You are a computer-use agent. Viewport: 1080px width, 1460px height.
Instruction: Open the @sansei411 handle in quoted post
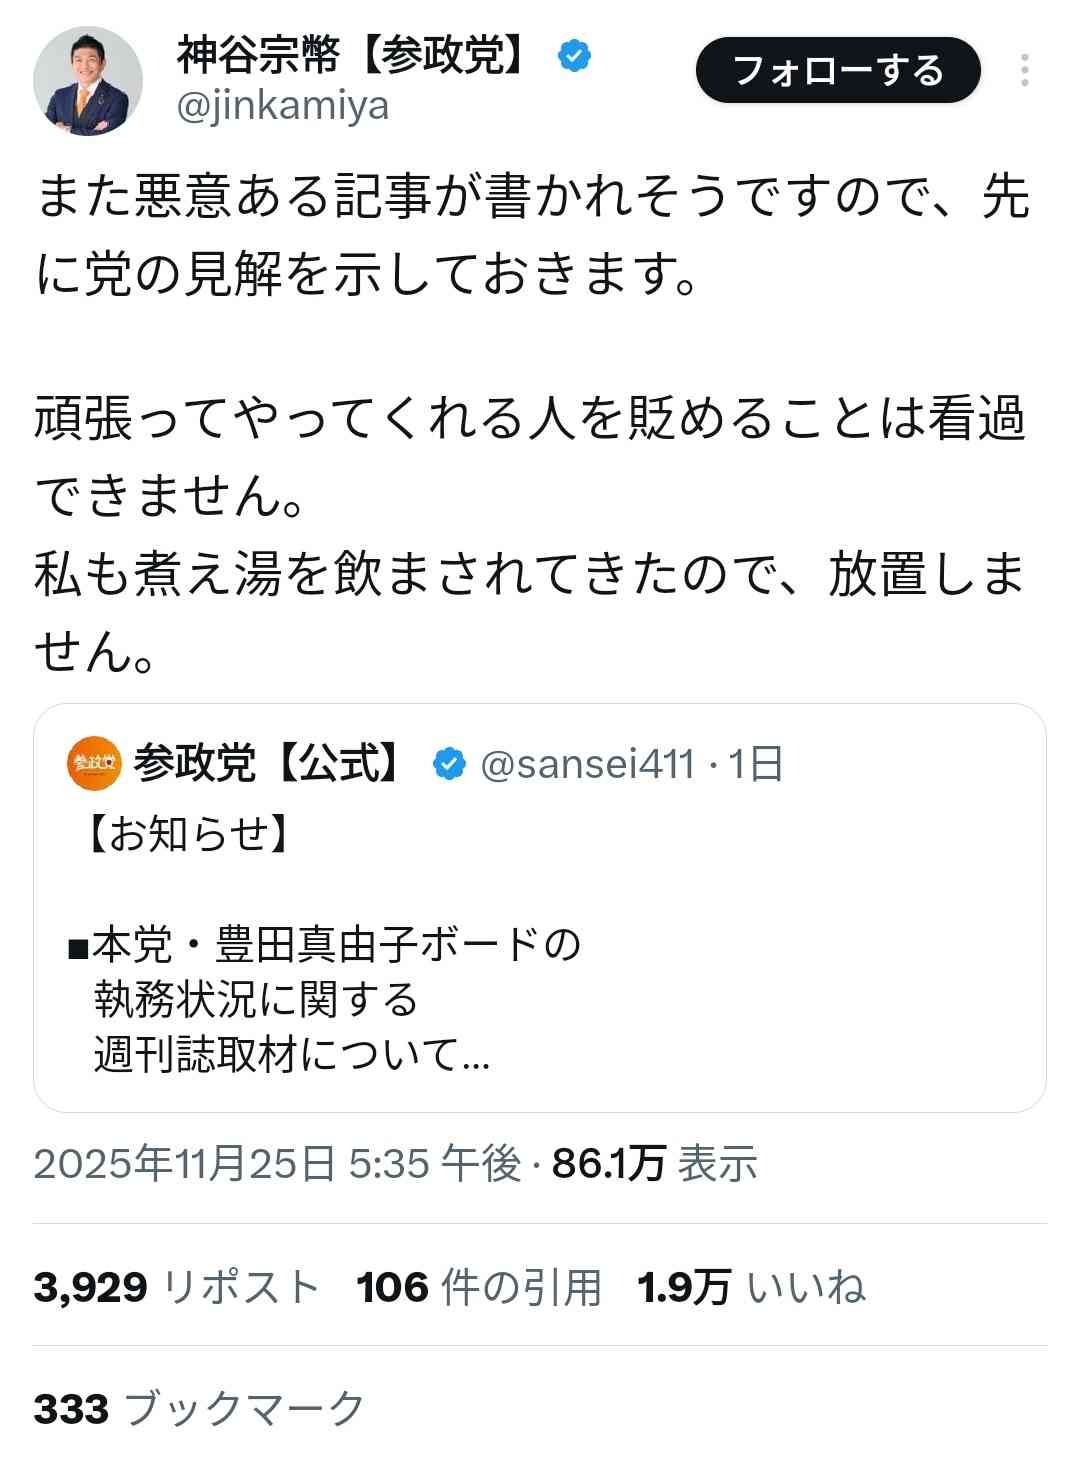pos(588,765)
